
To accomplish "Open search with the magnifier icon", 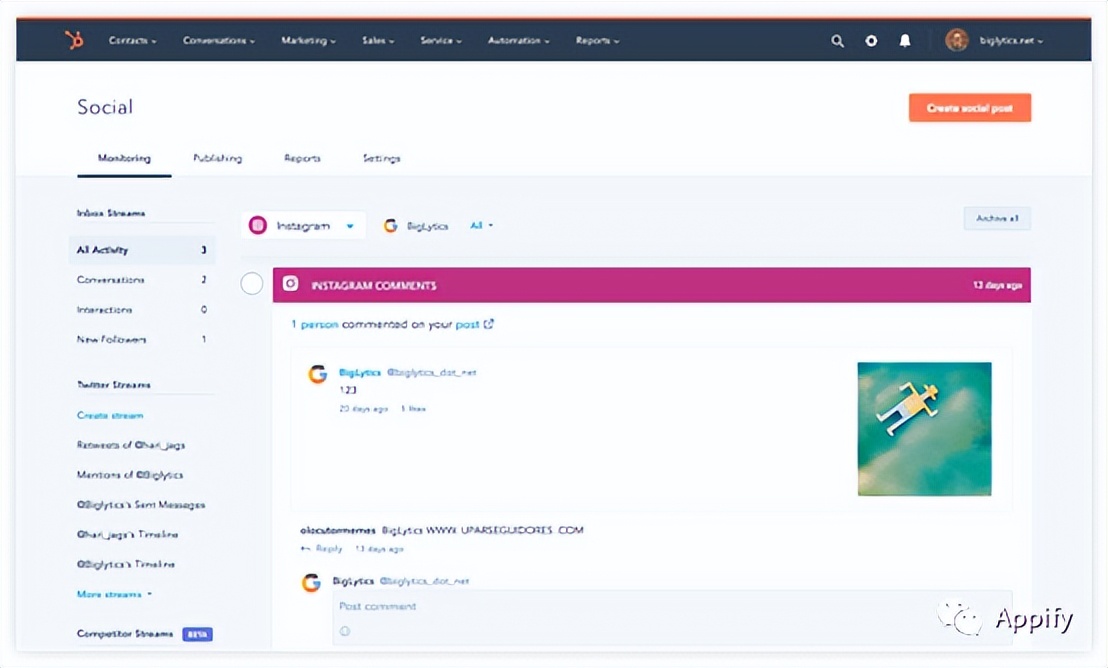I will coord(837,41).
